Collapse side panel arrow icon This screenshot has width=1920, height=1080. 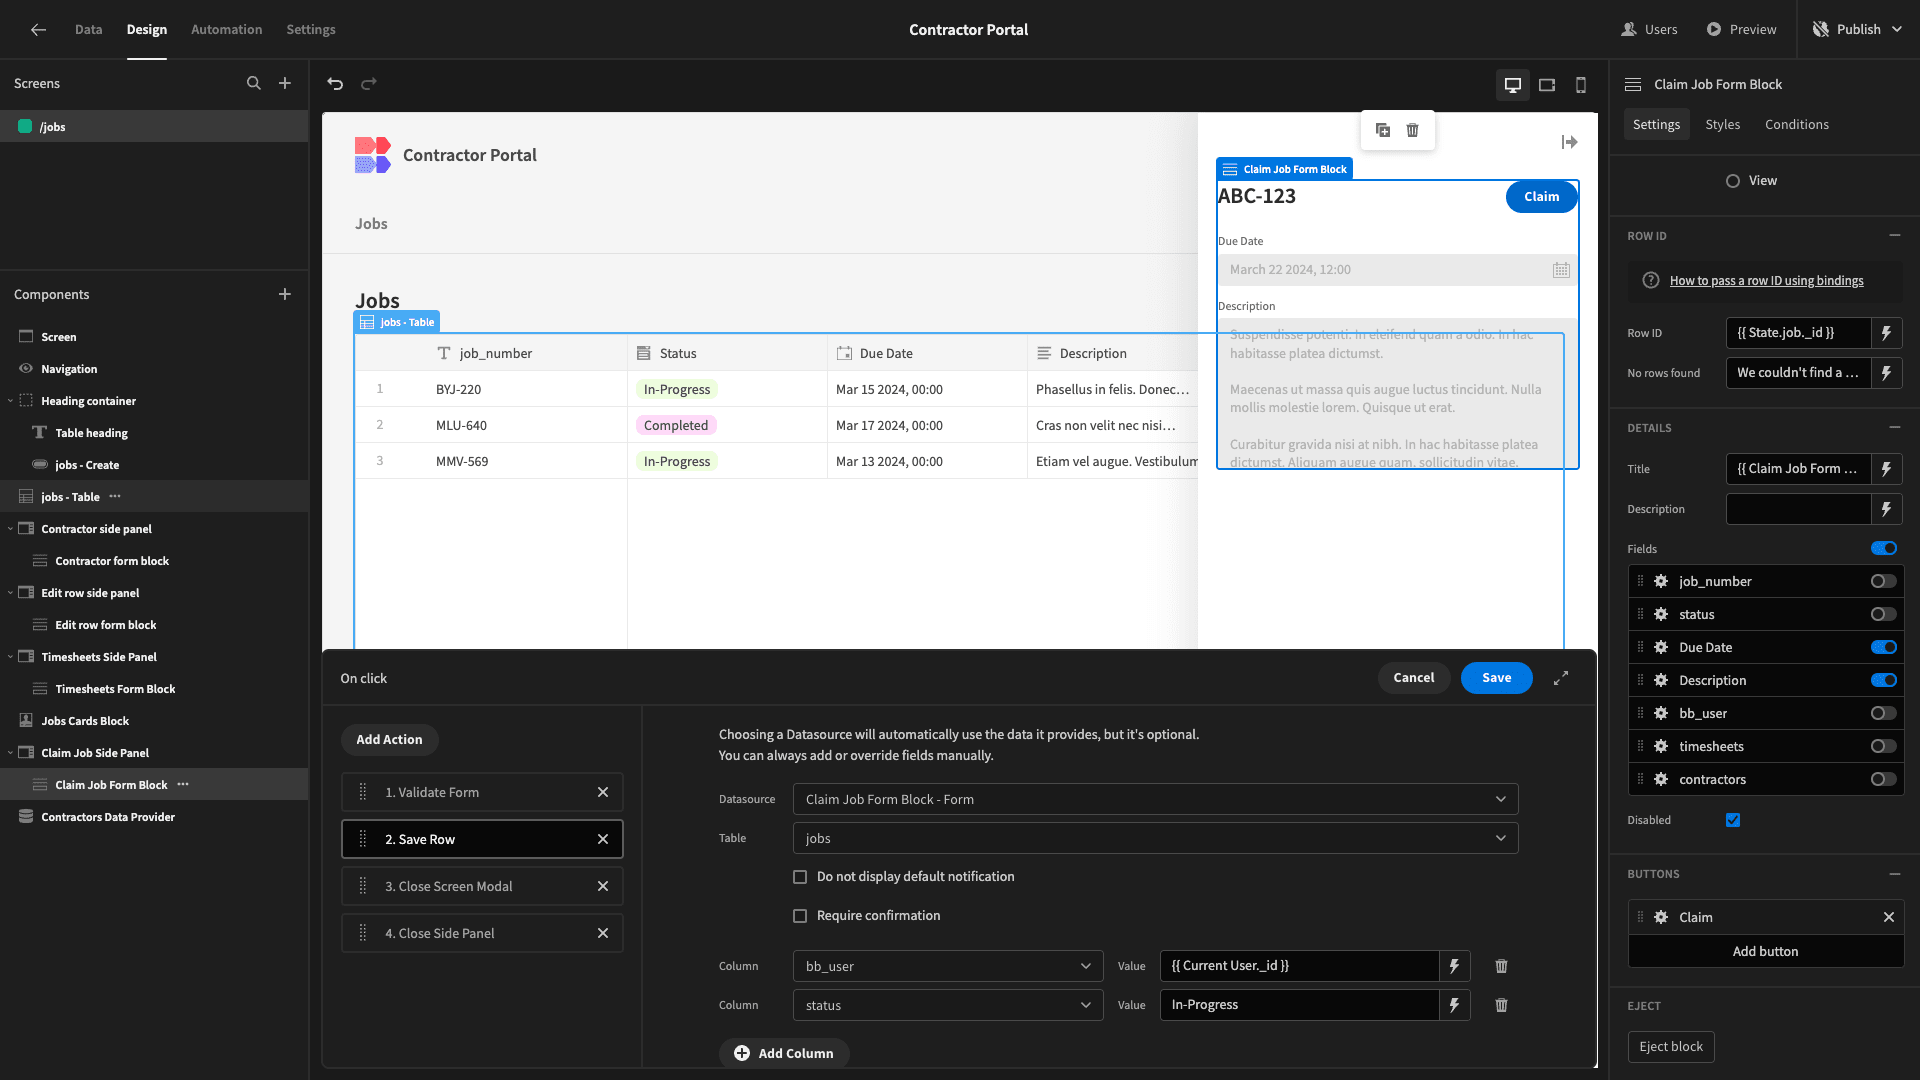pos(1569,142)
